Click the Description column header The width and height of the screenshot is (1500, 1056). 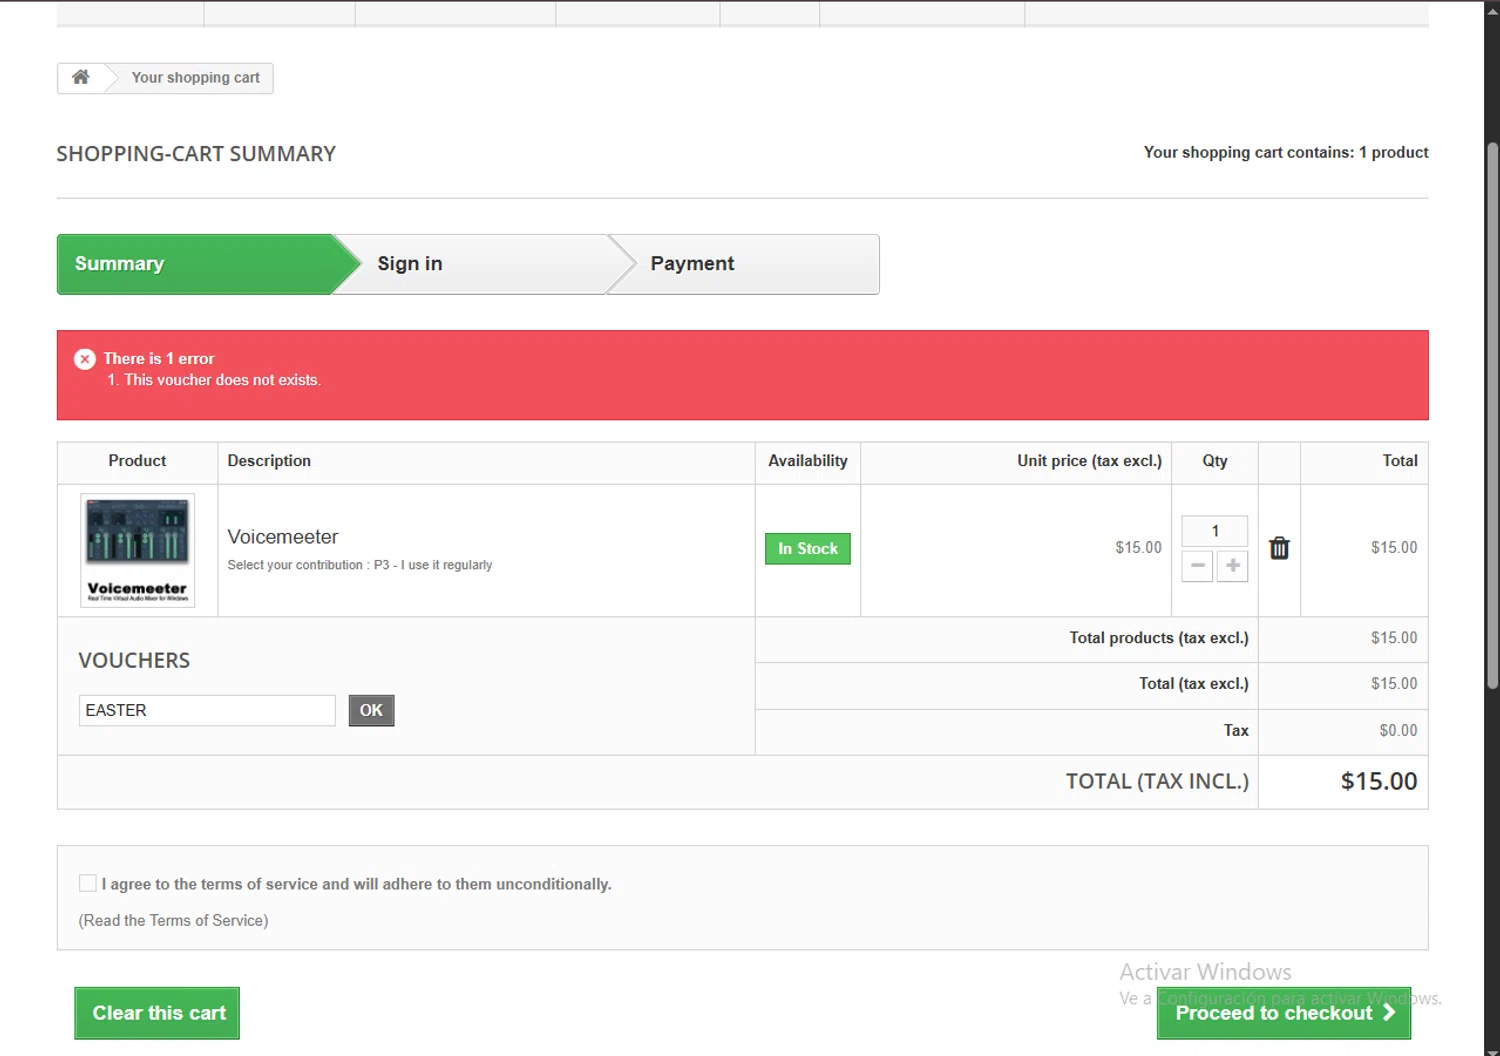(269, 461)
